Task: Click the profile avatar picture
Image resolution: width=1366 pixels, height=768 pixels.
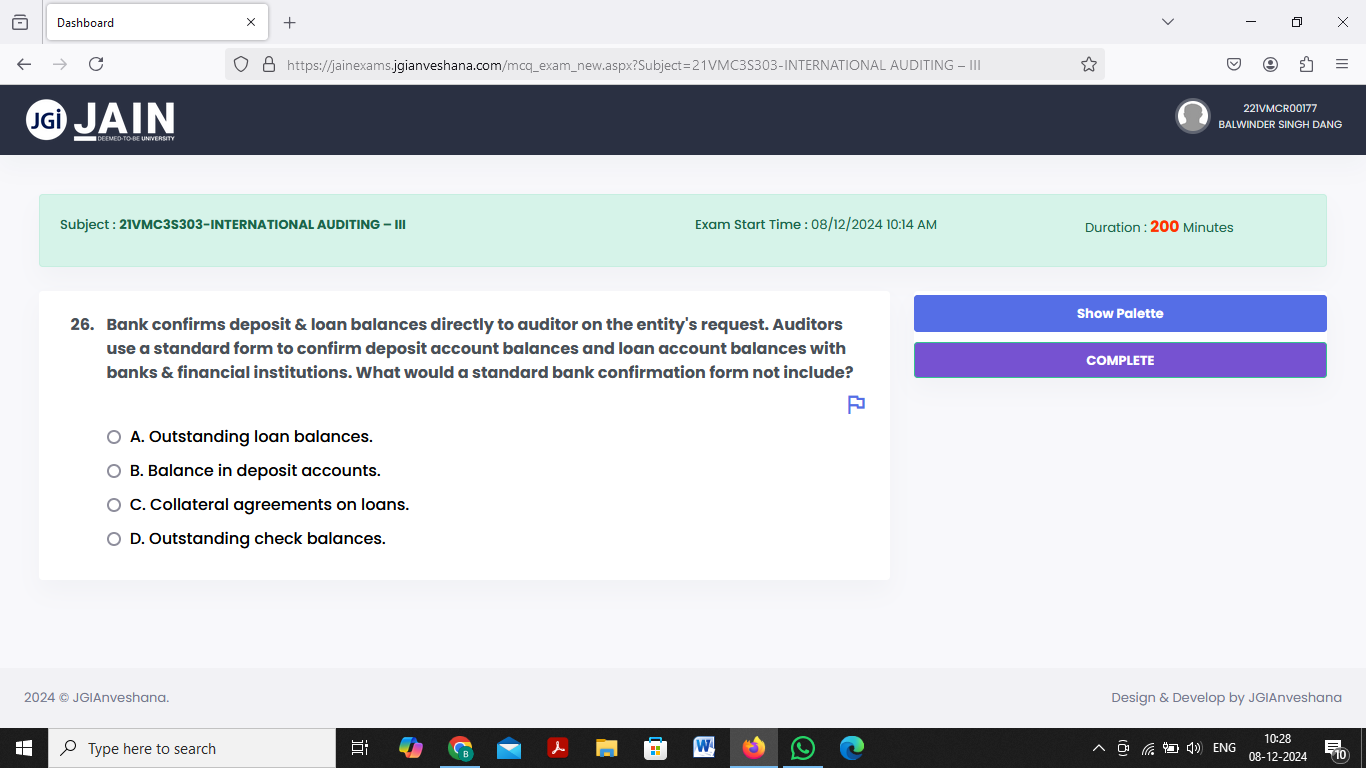Action: [1193, 116]
